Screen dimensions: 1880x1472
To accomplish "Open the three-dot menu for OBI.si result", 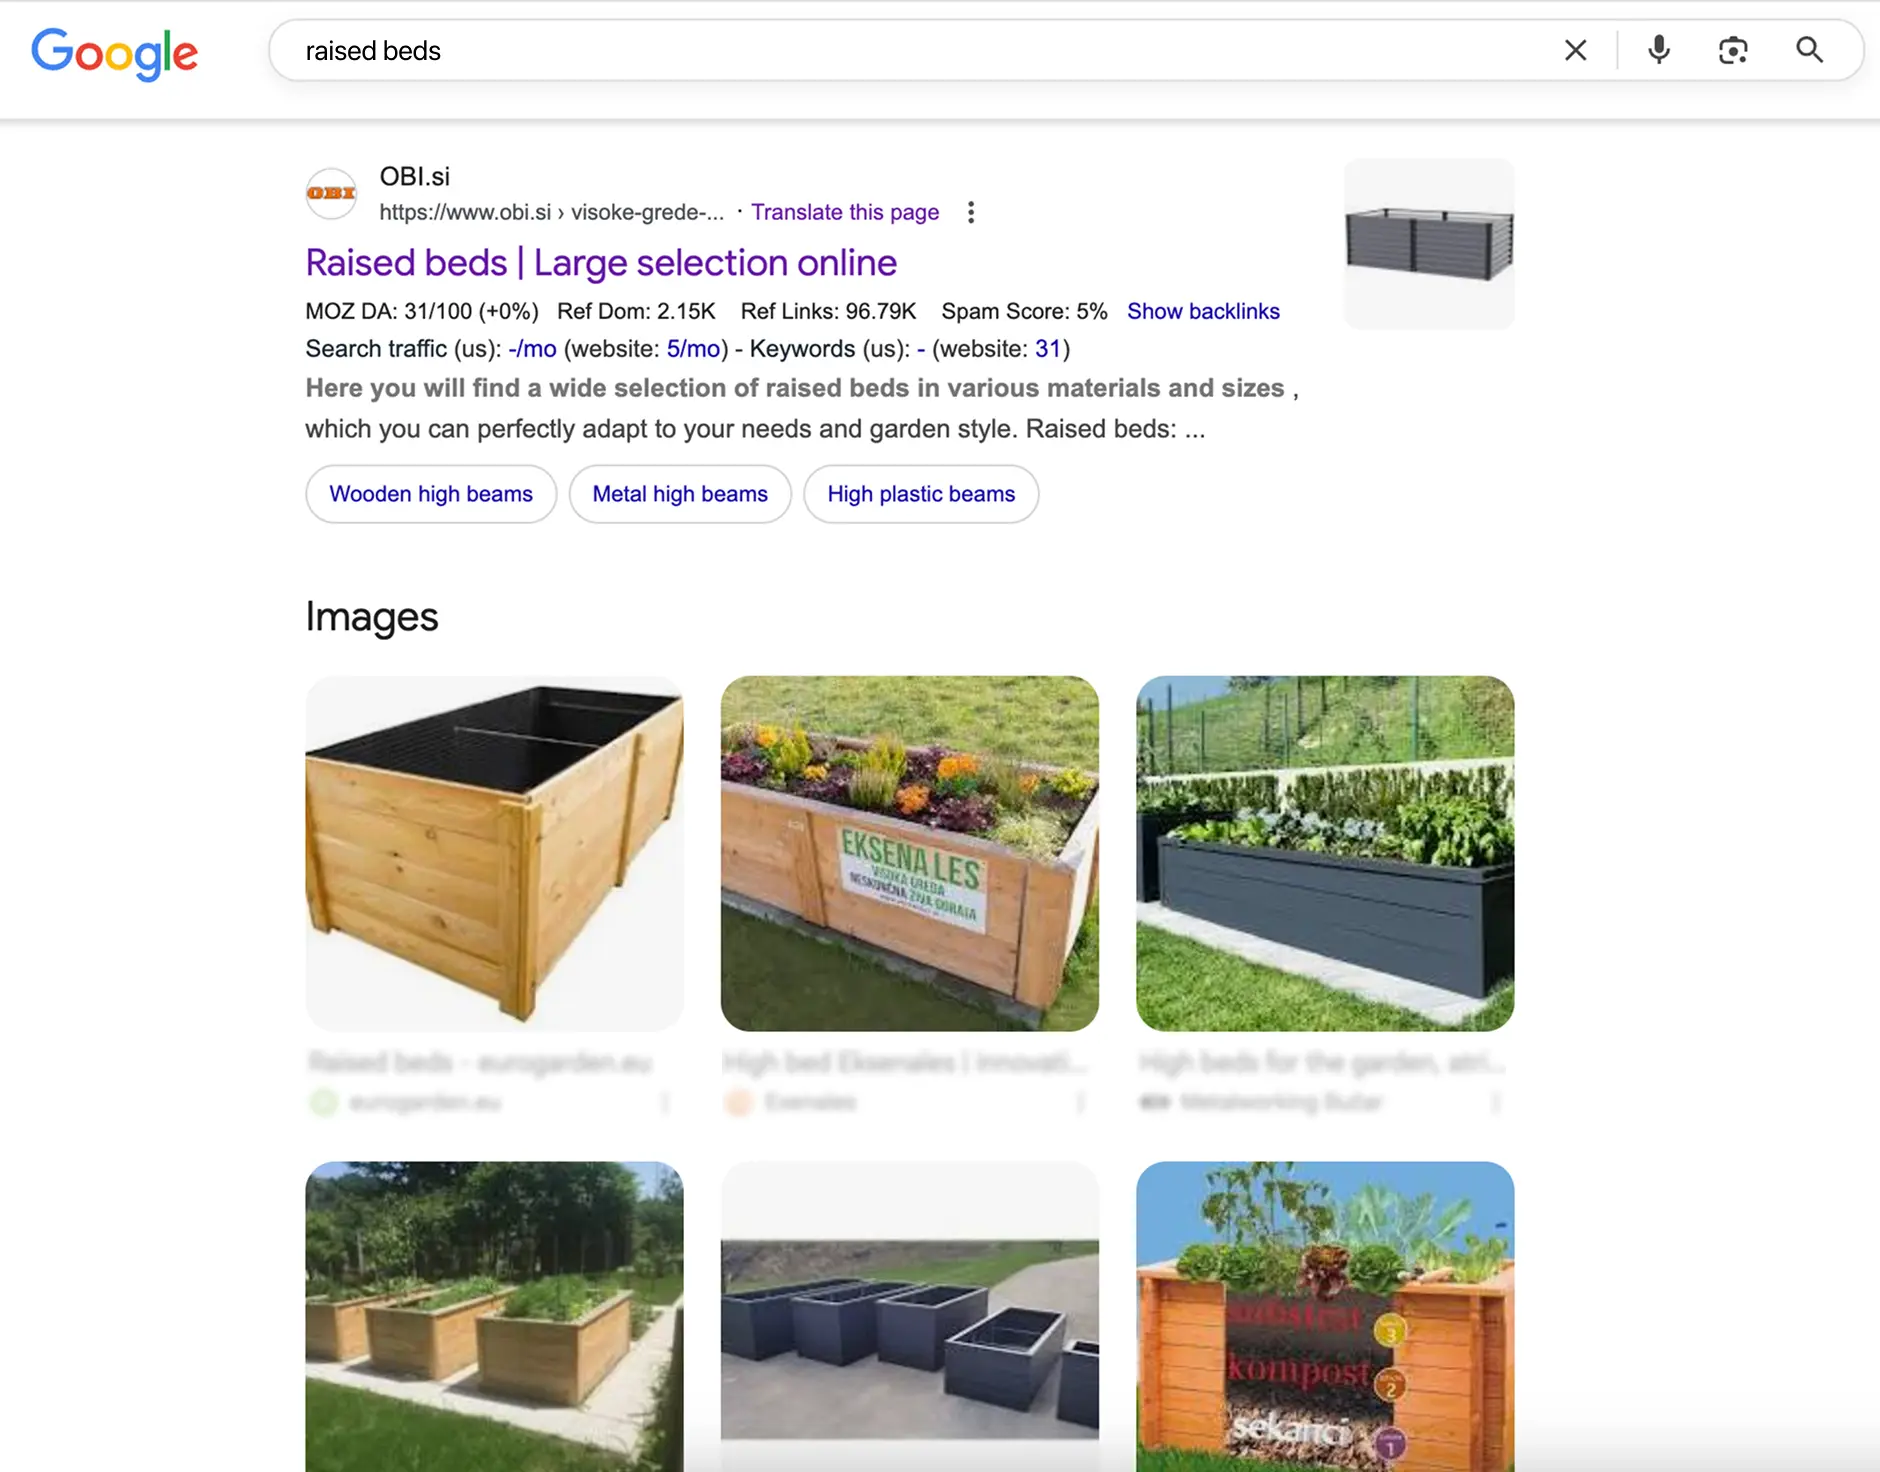I will coord(971,212).
